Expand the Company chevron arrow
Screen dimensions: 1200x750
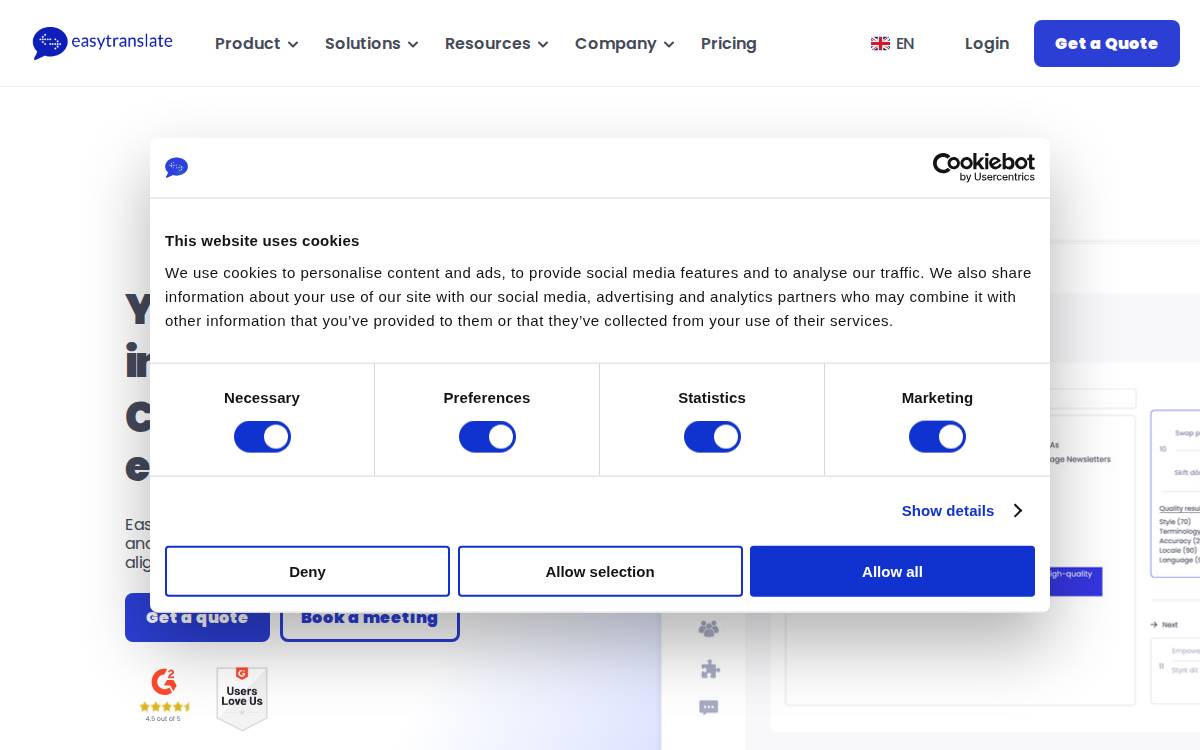pyautogui.click(x=669, y=45)
